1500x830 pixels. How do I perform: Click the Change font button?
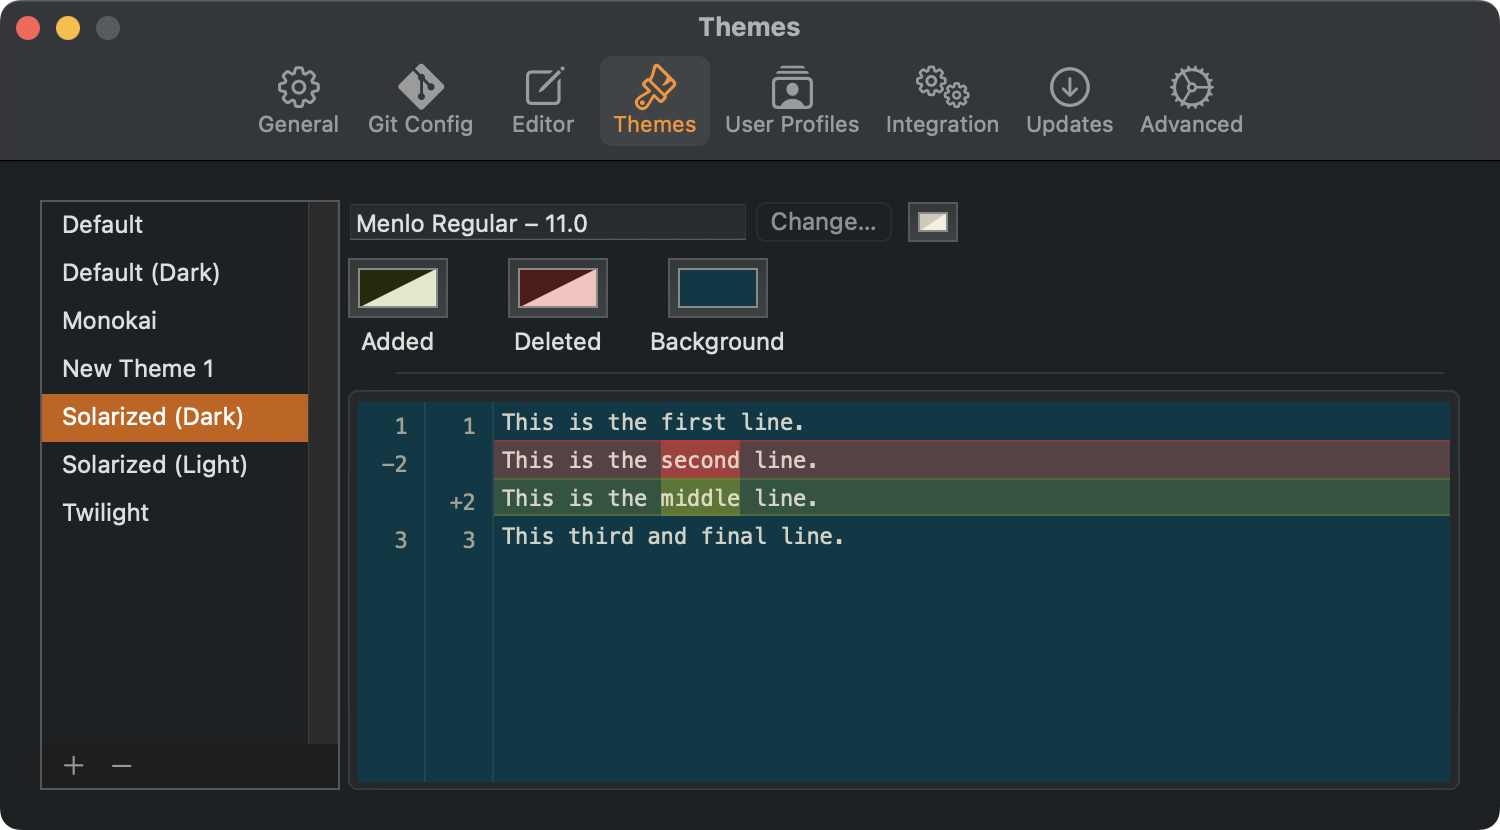point(823,222)
